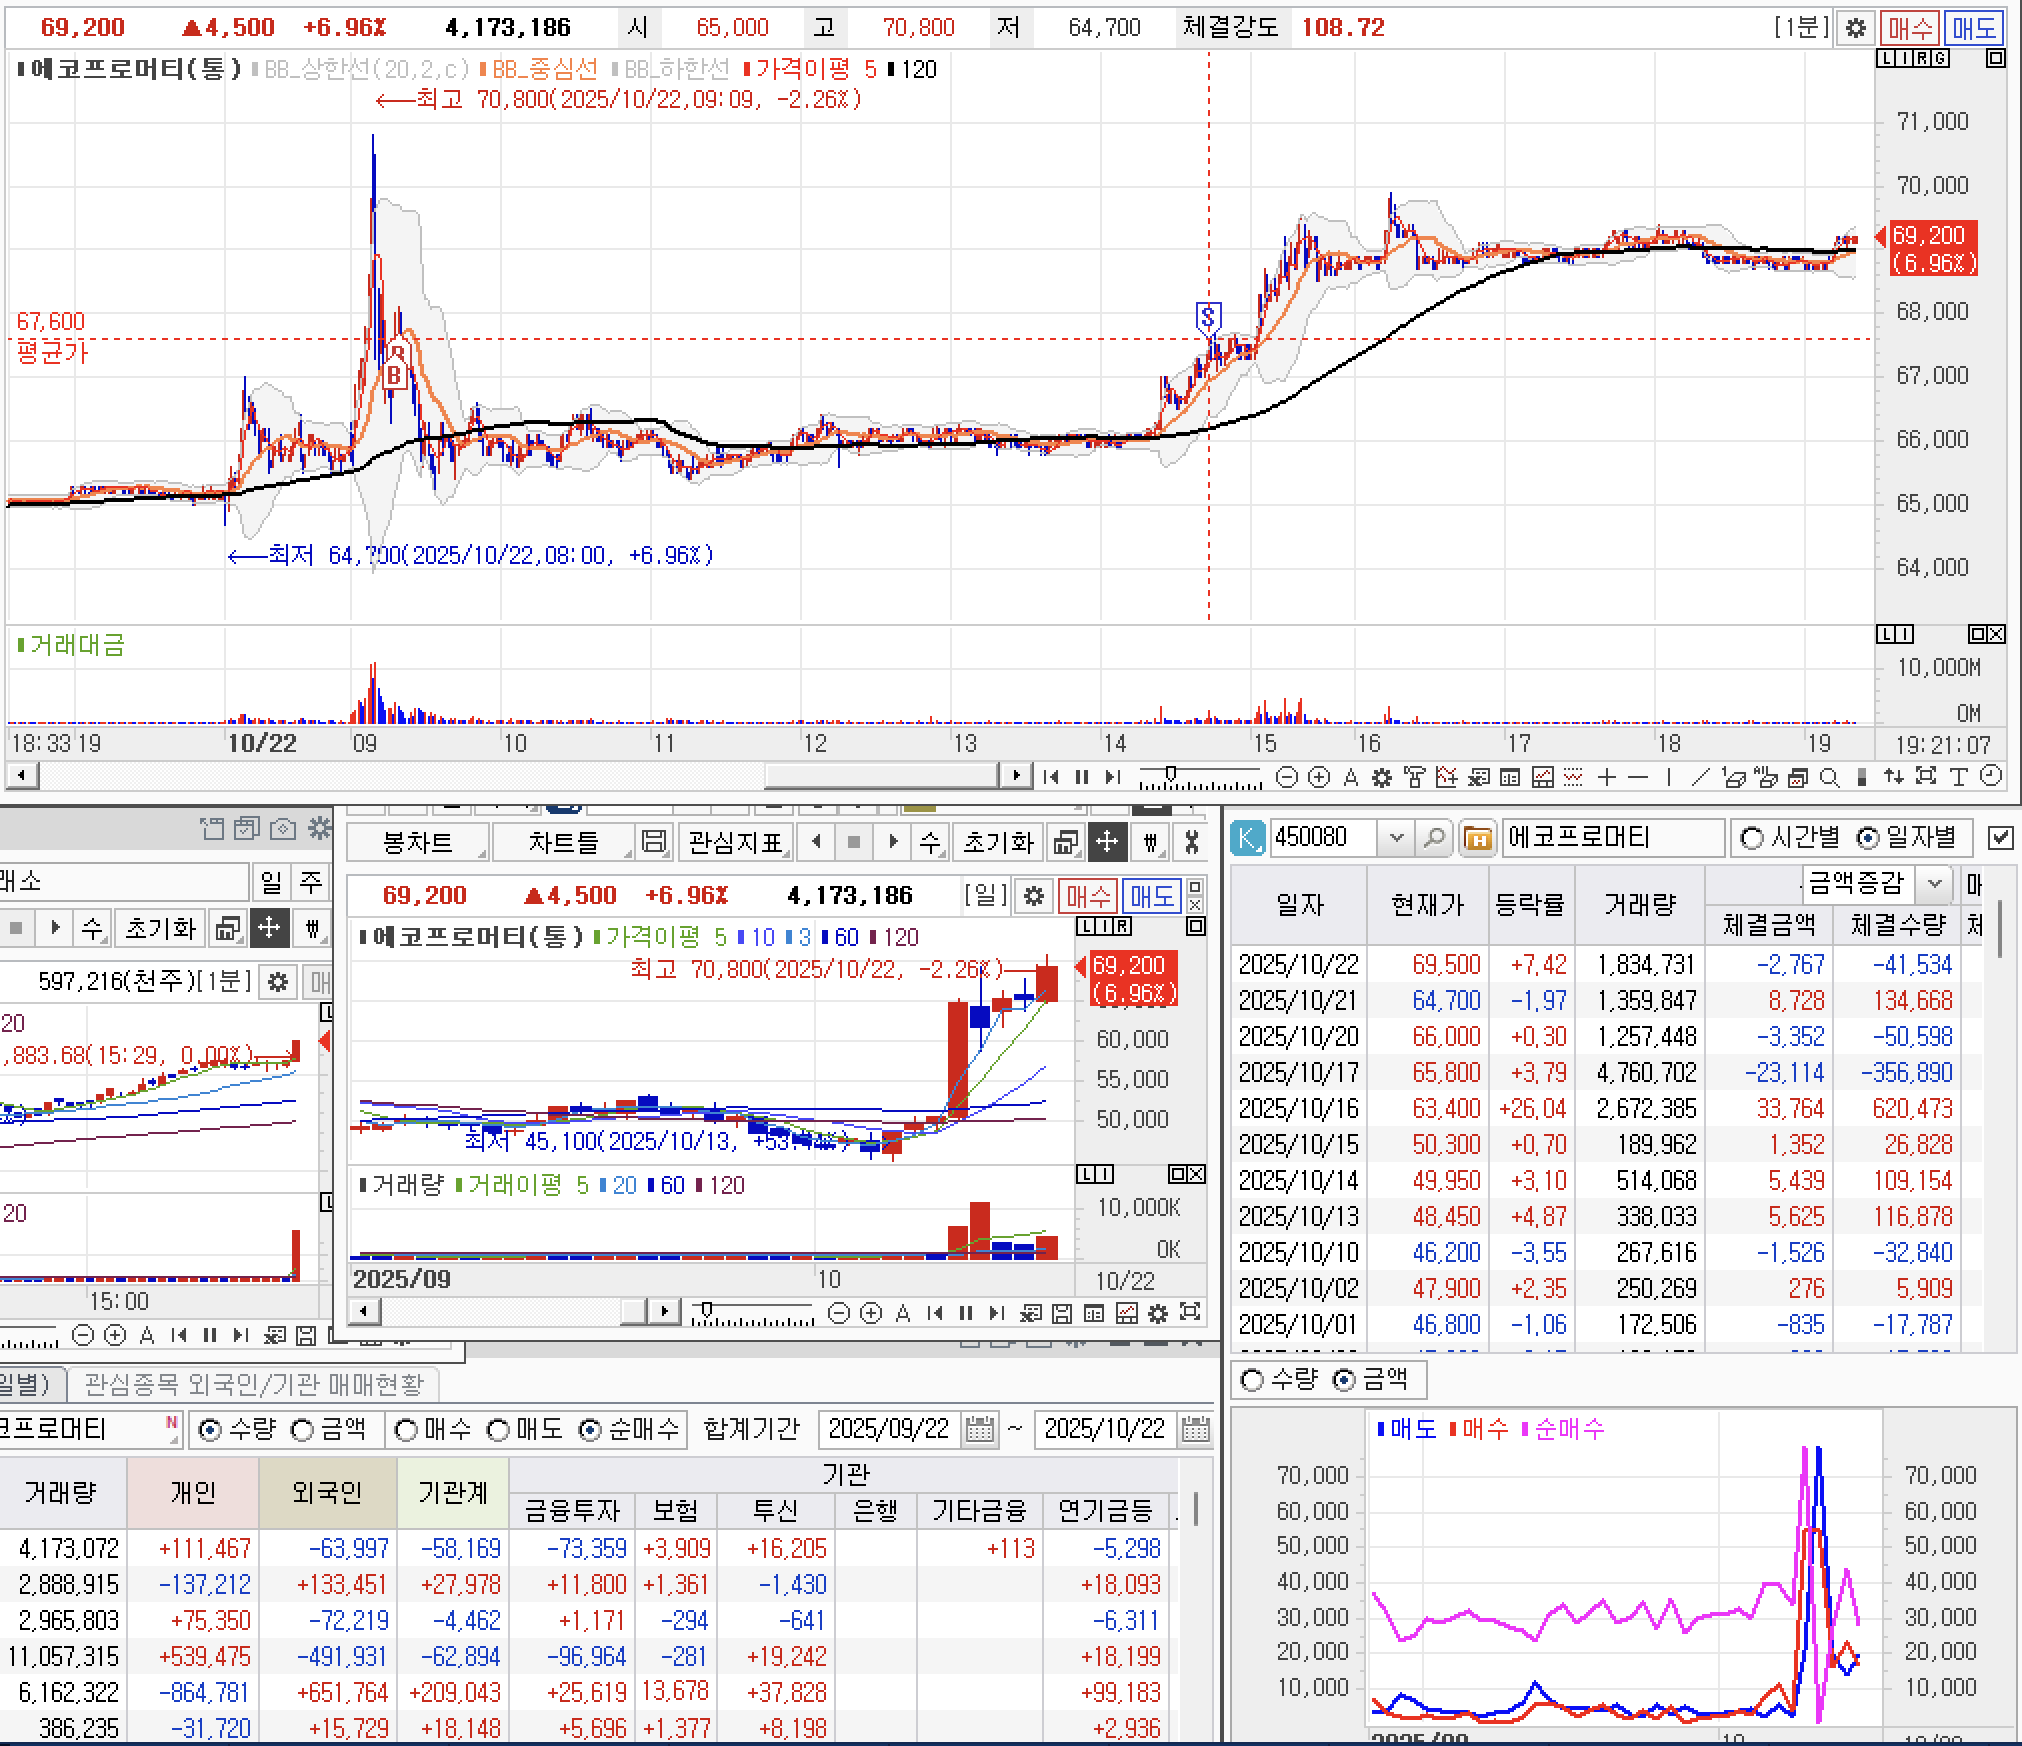Toggle the checkbox right of 일자별
2022x1746 pixels.
(x=2000, y=837)
